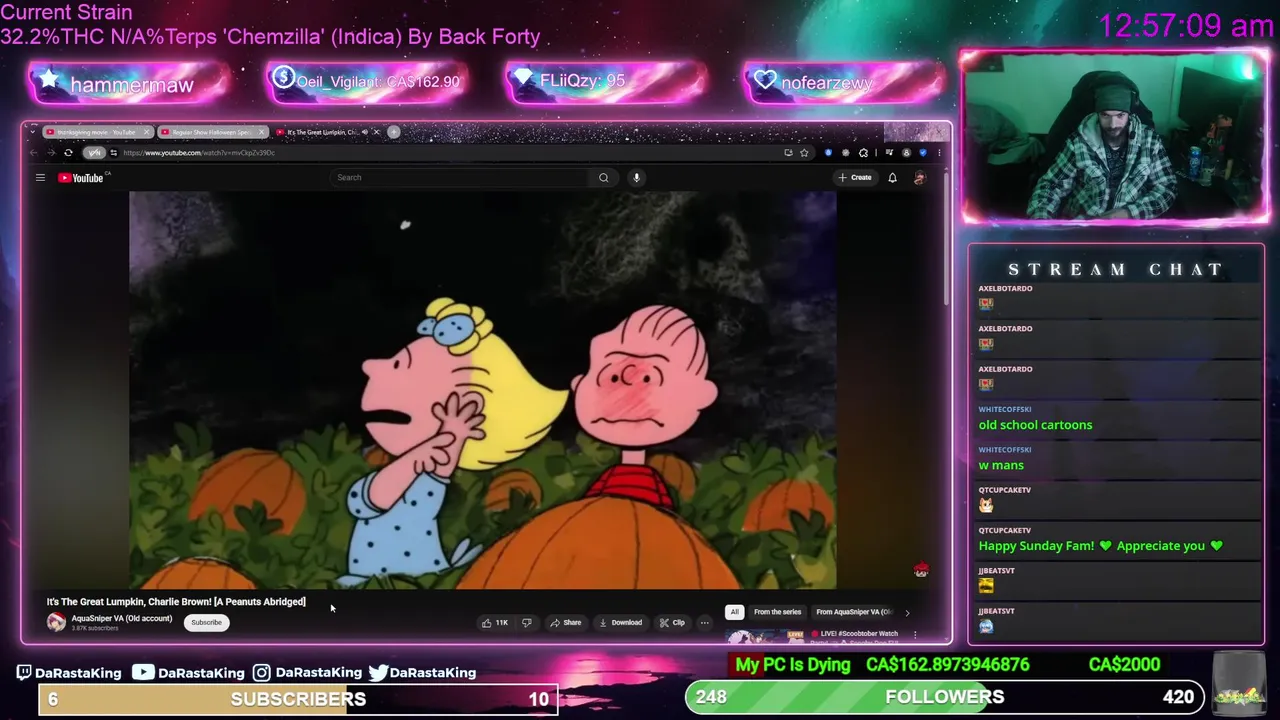1280x720 pixels.
Task: Open browser extensions puzzle icon
Action: (863, 153)
